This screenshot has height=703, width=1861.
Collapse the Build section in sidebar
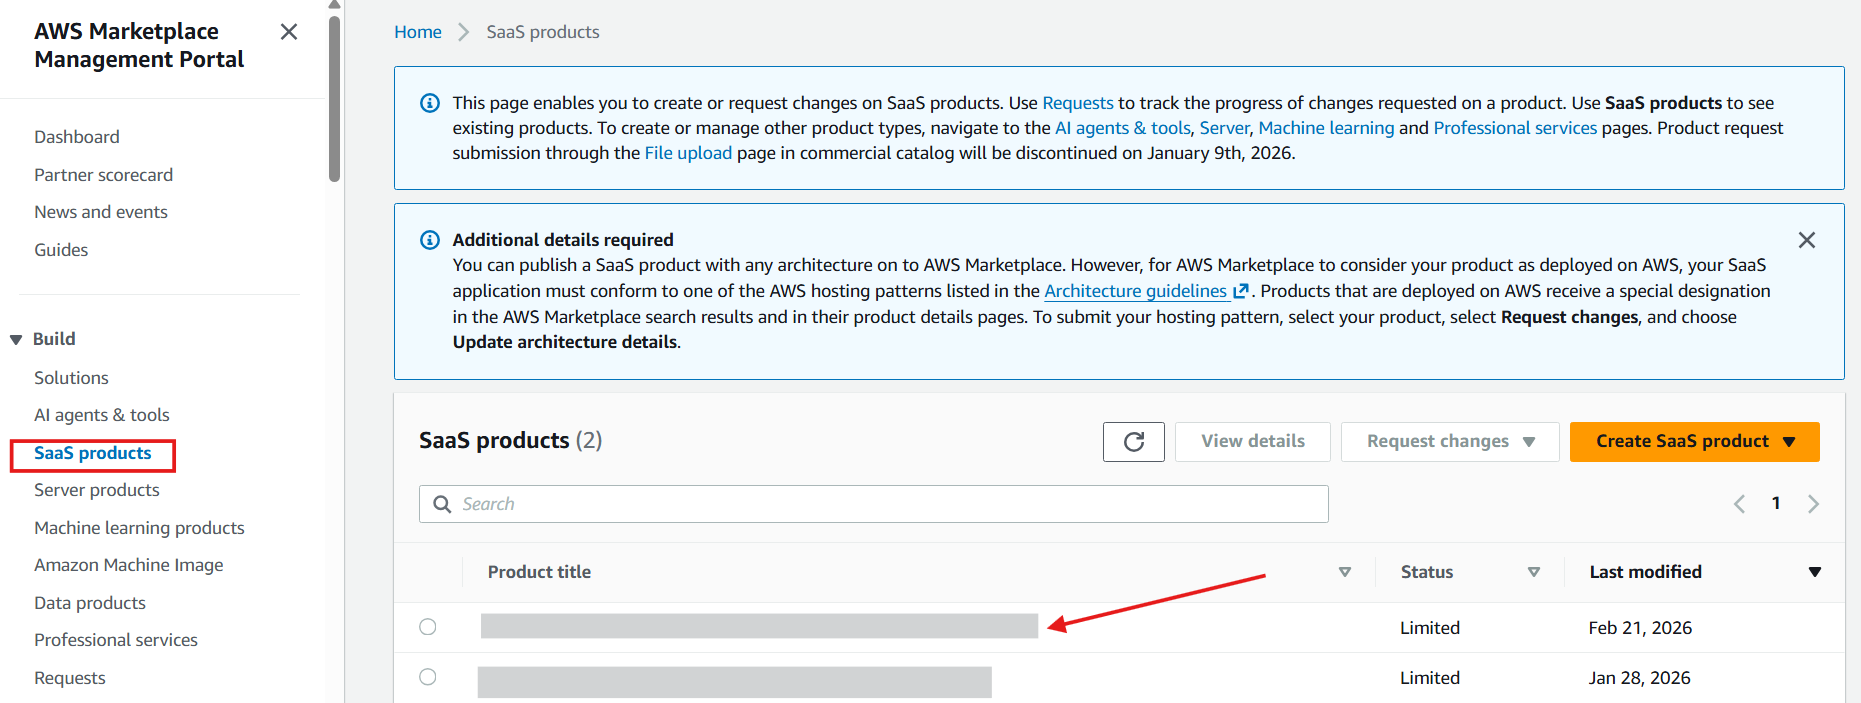(16, 340)
